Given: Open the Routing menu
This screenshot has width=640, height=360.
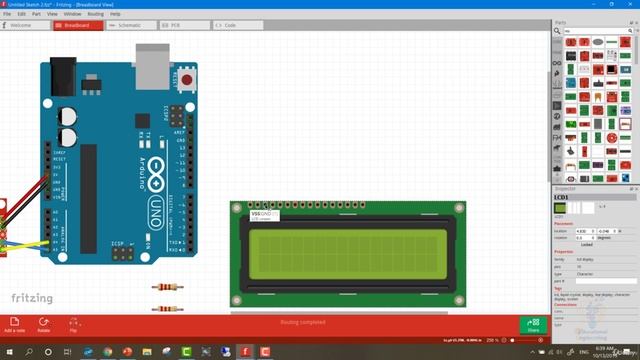Looking at the screenshot, I should pyautogui.click(x=96, y=14).
